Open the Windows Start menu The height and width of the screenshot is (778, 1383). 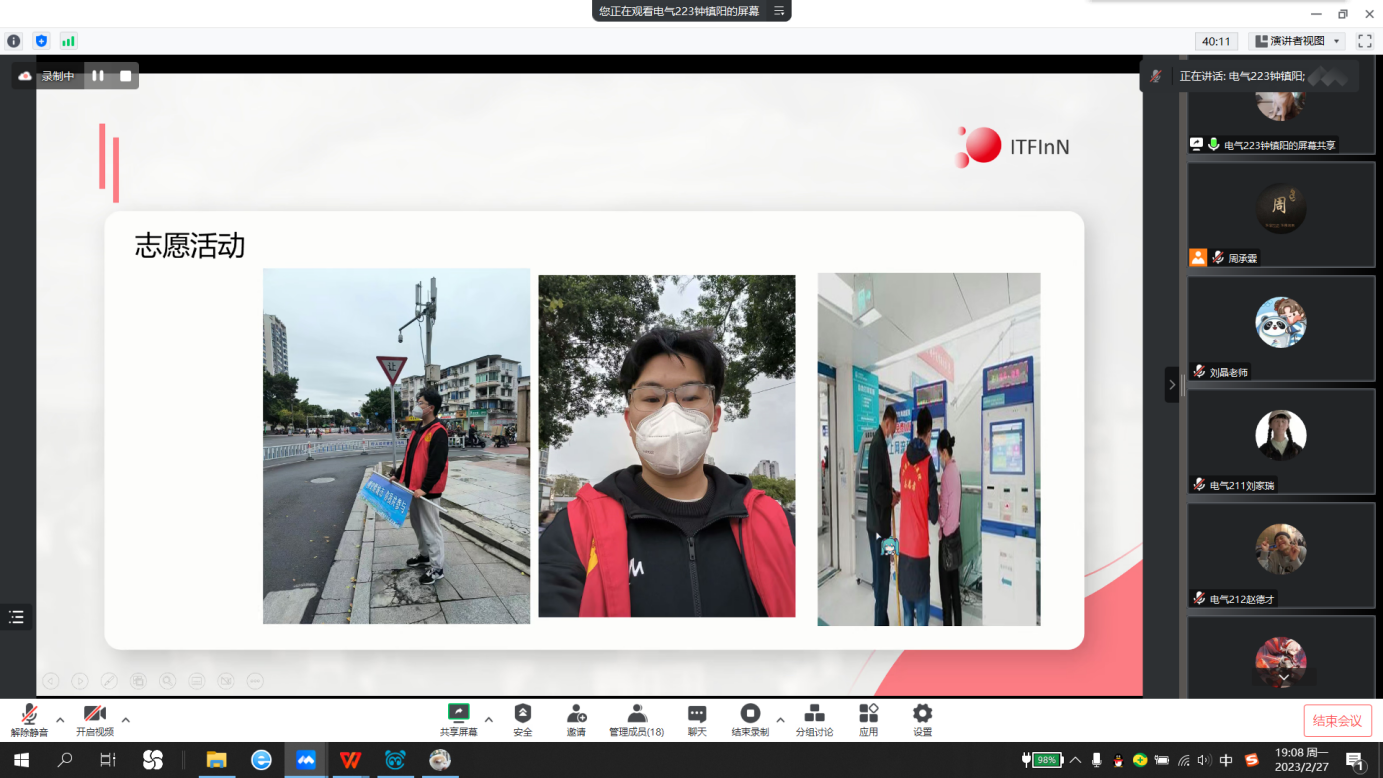(x=21, y=760)
